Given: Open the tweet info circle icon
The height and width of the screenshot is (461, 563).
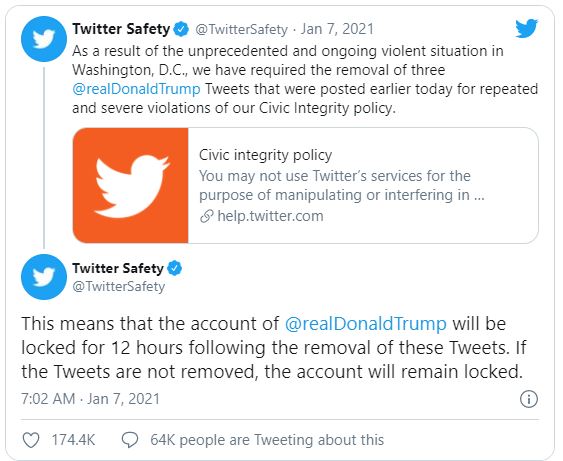Looking at the screenshot, I should [529, 399].
